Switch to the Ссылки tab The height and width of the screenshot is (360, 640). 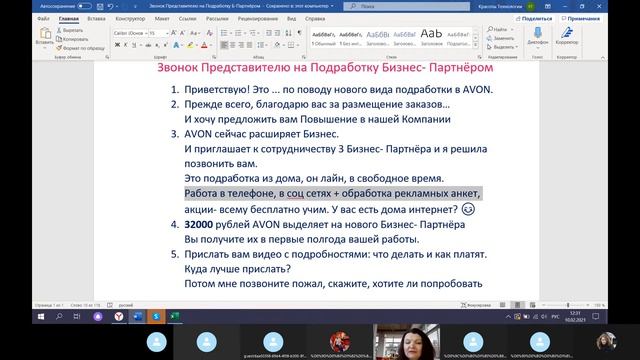pos(187,19)
